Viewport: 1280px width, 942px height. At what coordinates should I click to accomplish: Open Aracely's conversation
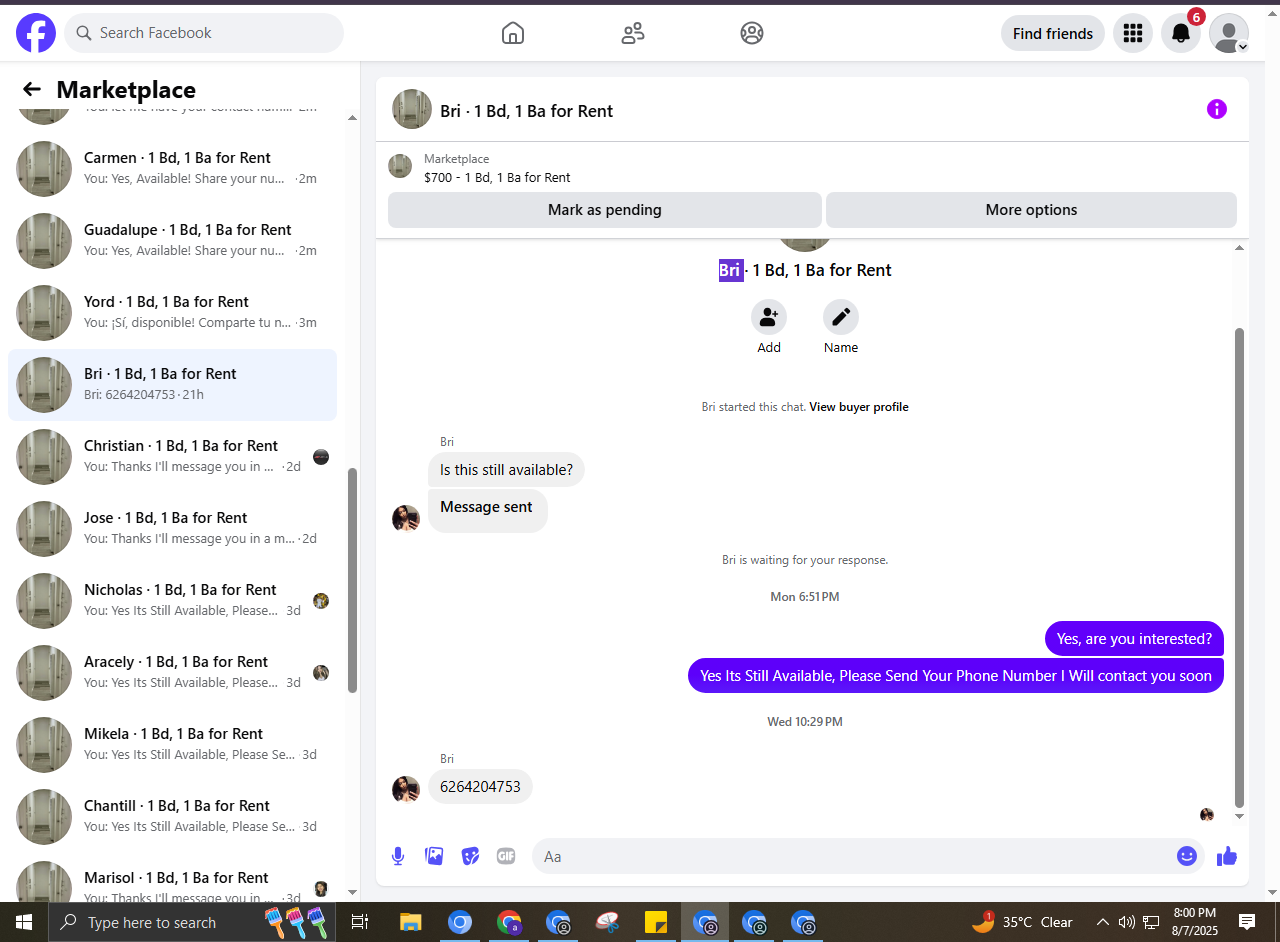(x=172, y=673)
